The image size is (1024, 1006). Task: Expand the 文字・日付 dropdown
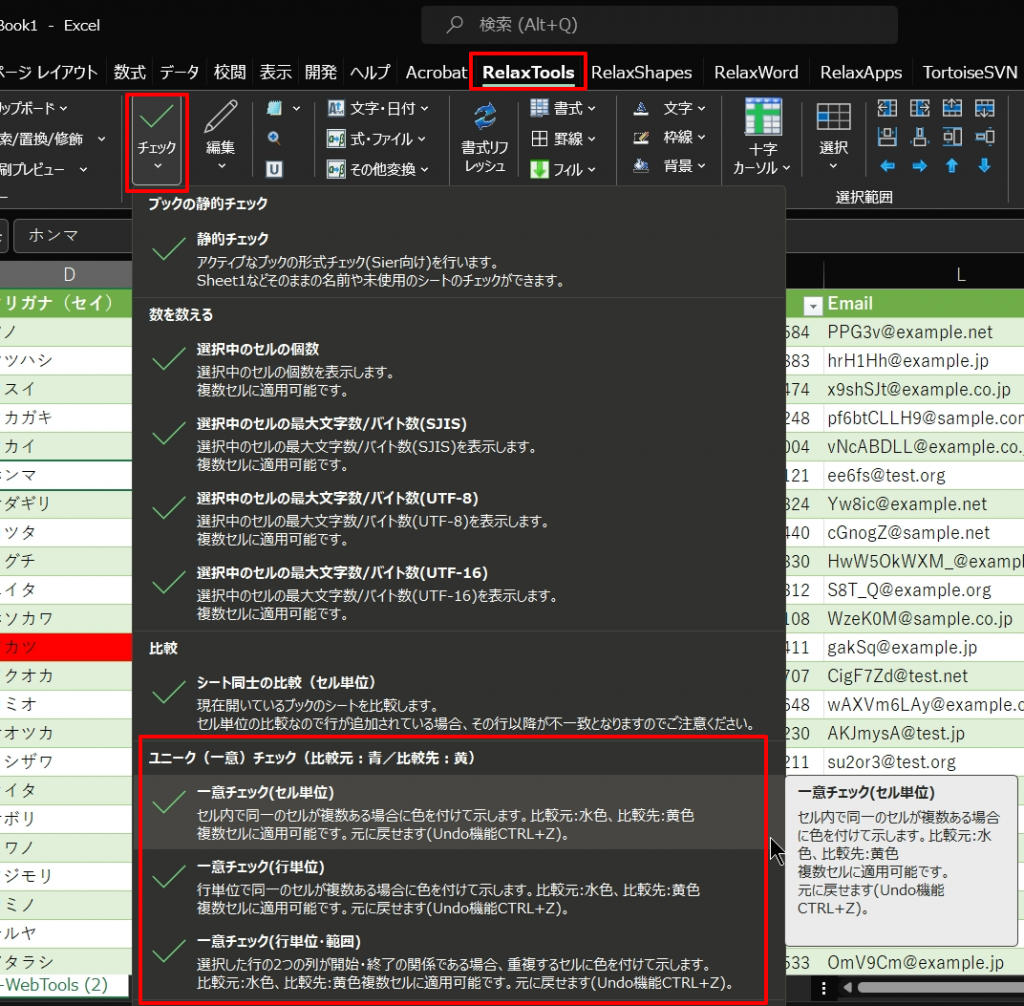click(x=378, y=108)
